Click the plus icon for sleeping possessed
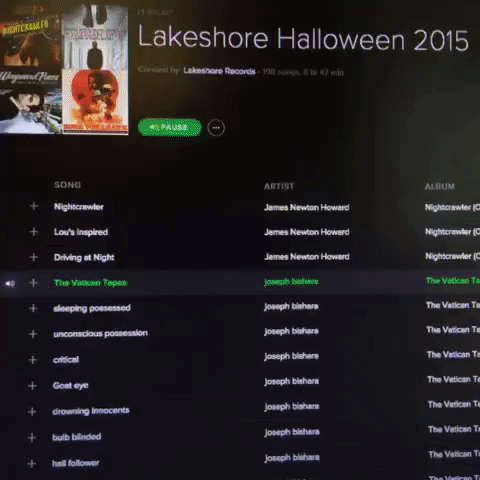Screen dimensions: 480x480 point(33,308)
